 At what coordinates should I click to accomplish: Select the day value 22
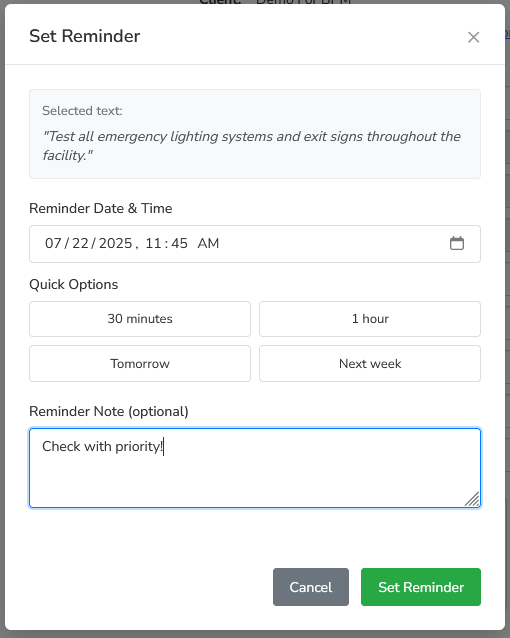pyautogui.click(x=80, y=243)
